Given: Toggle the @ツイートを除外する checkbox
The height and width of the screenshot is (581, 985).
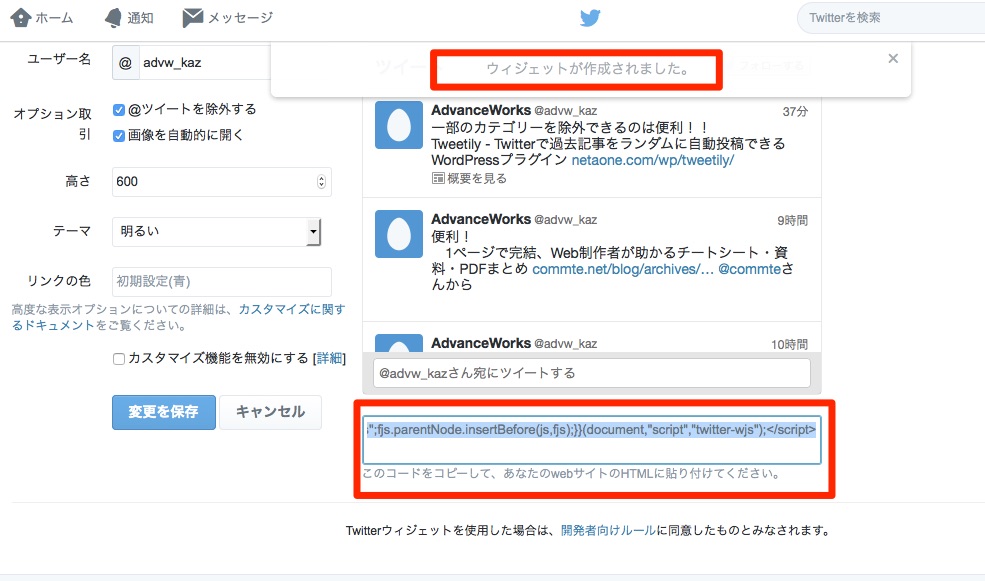Looking at the screenshot, I should click(x=119, y=110).
